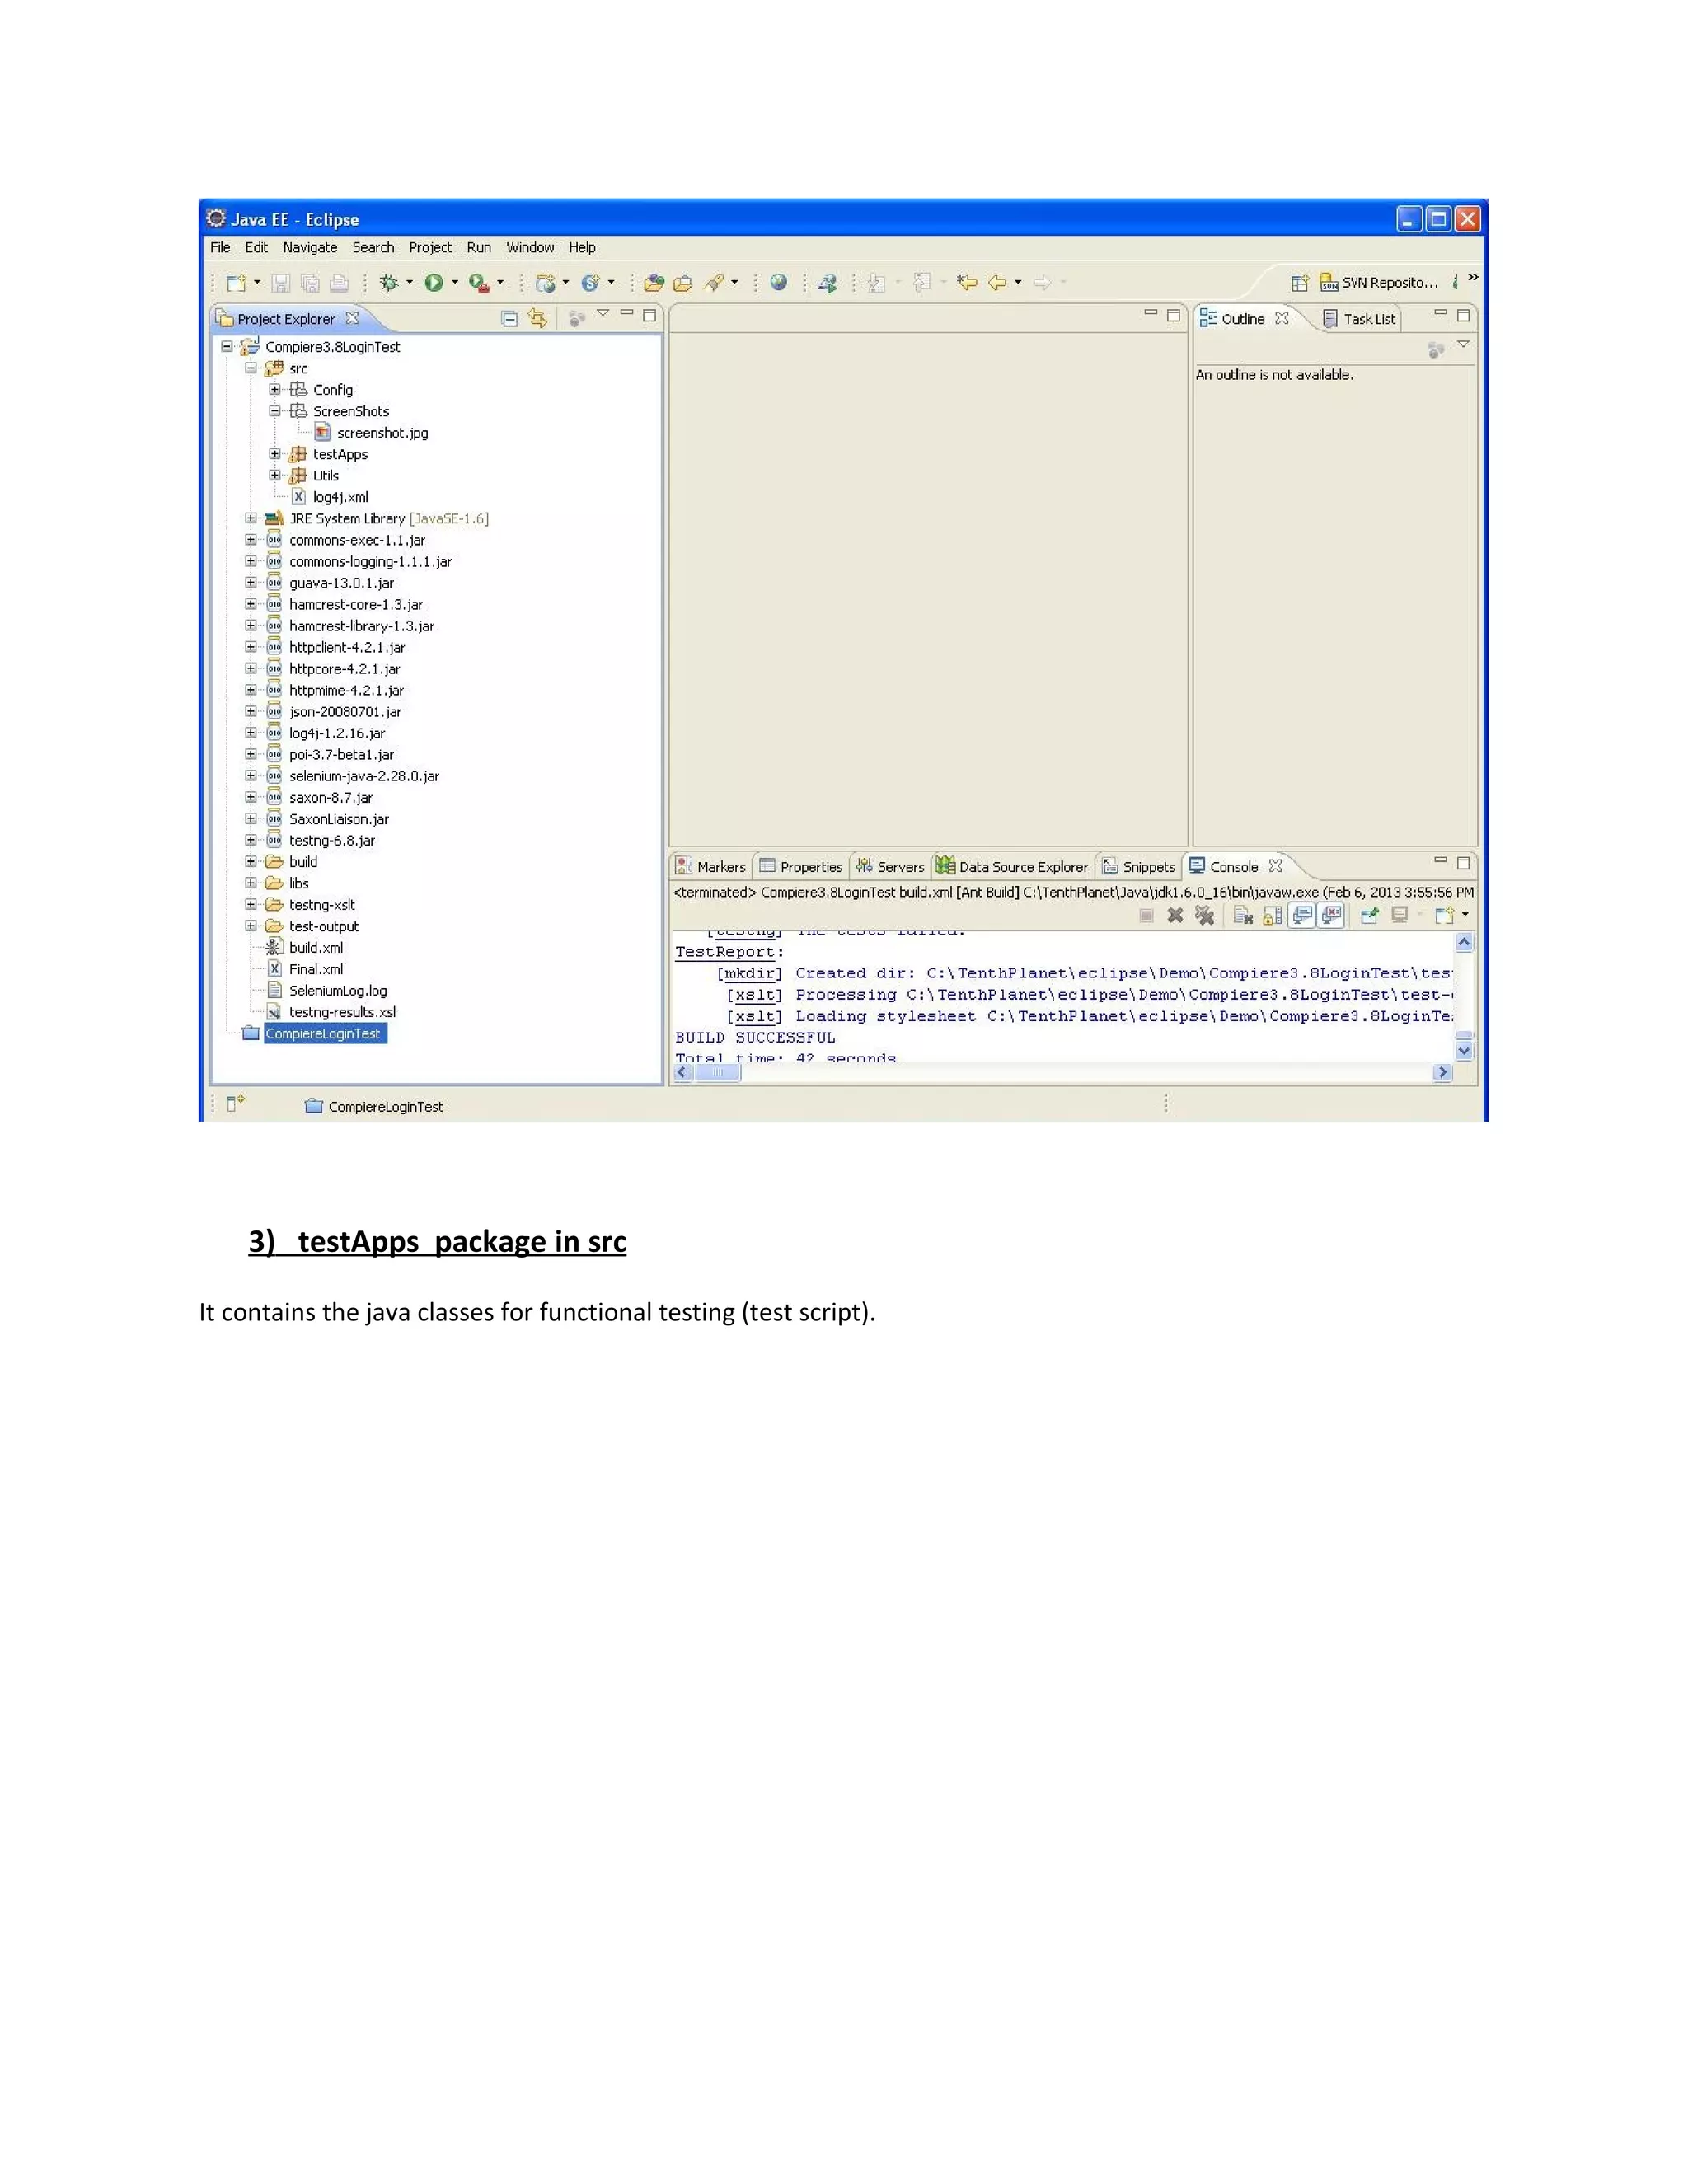Click the Pin Console icon

(1369, 915)
